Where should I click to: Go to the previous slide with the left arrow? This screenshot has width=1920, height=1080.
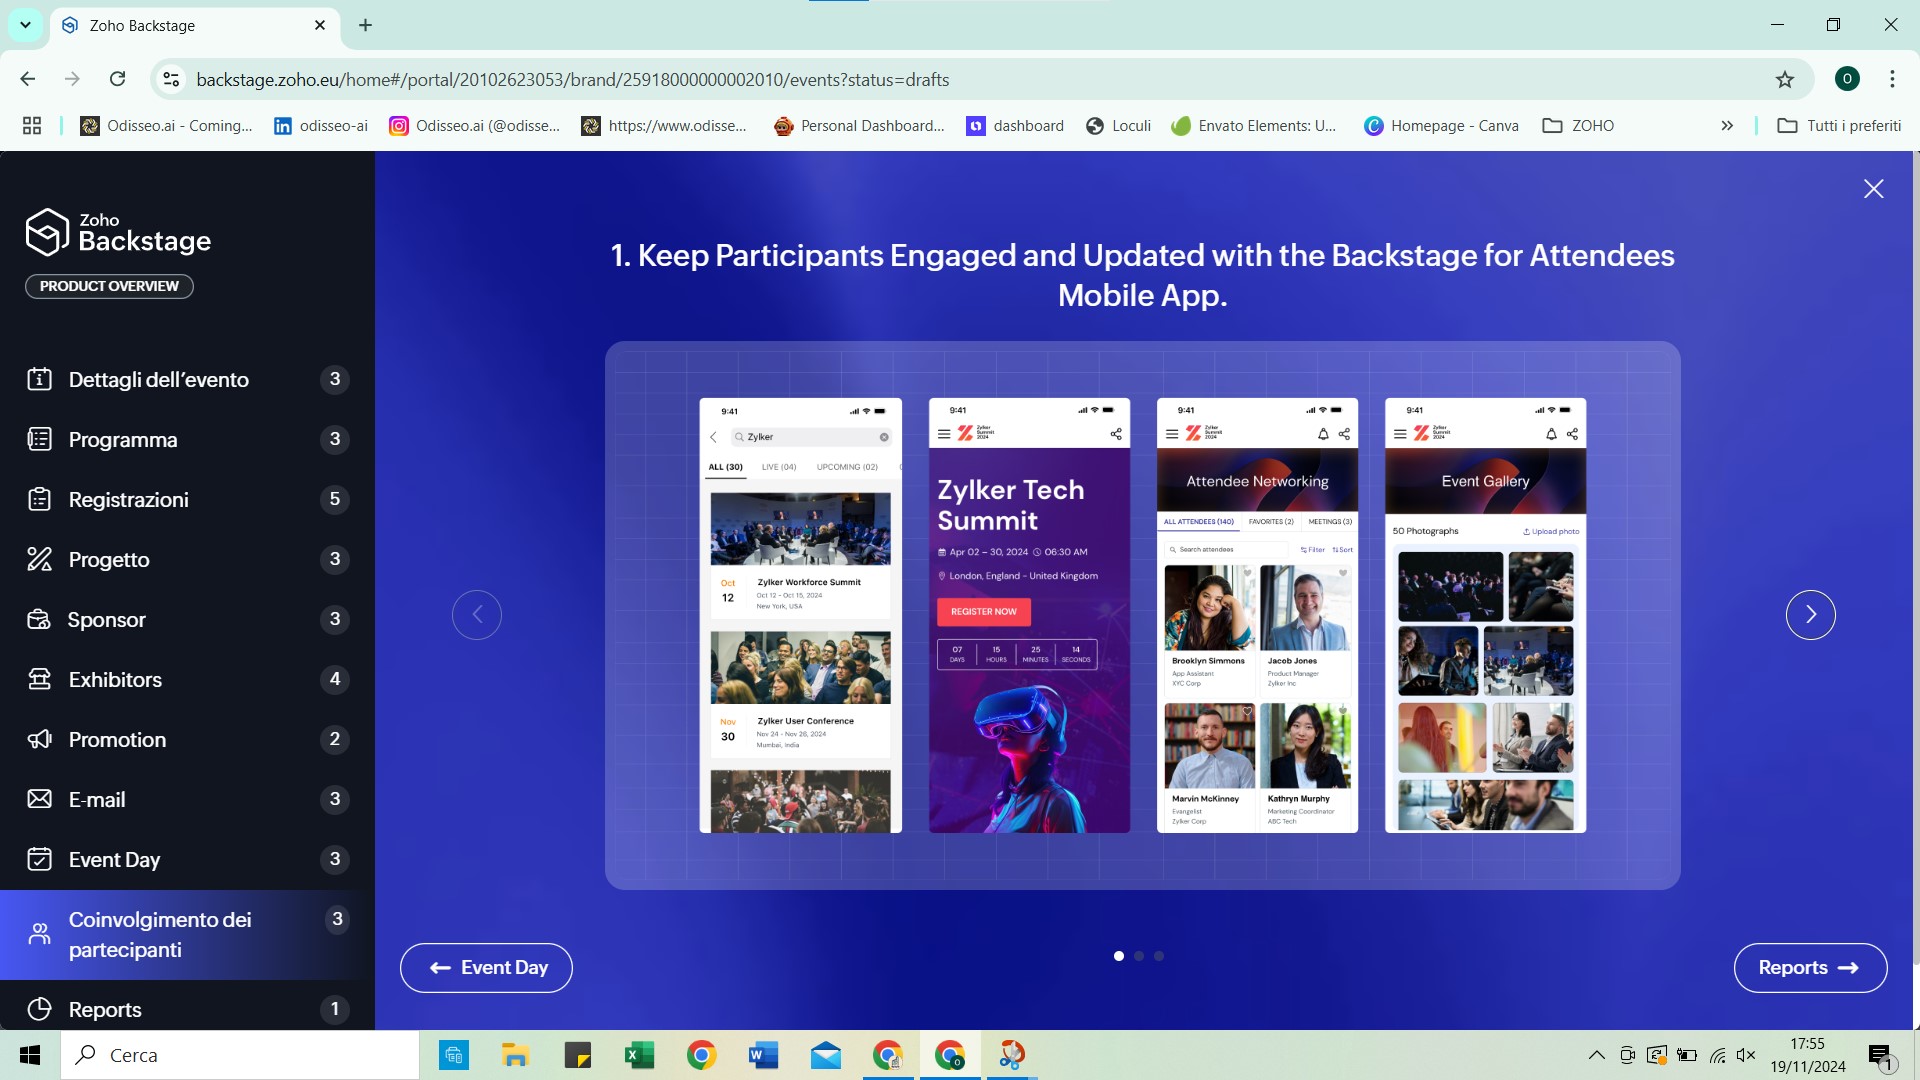[477, 614]
